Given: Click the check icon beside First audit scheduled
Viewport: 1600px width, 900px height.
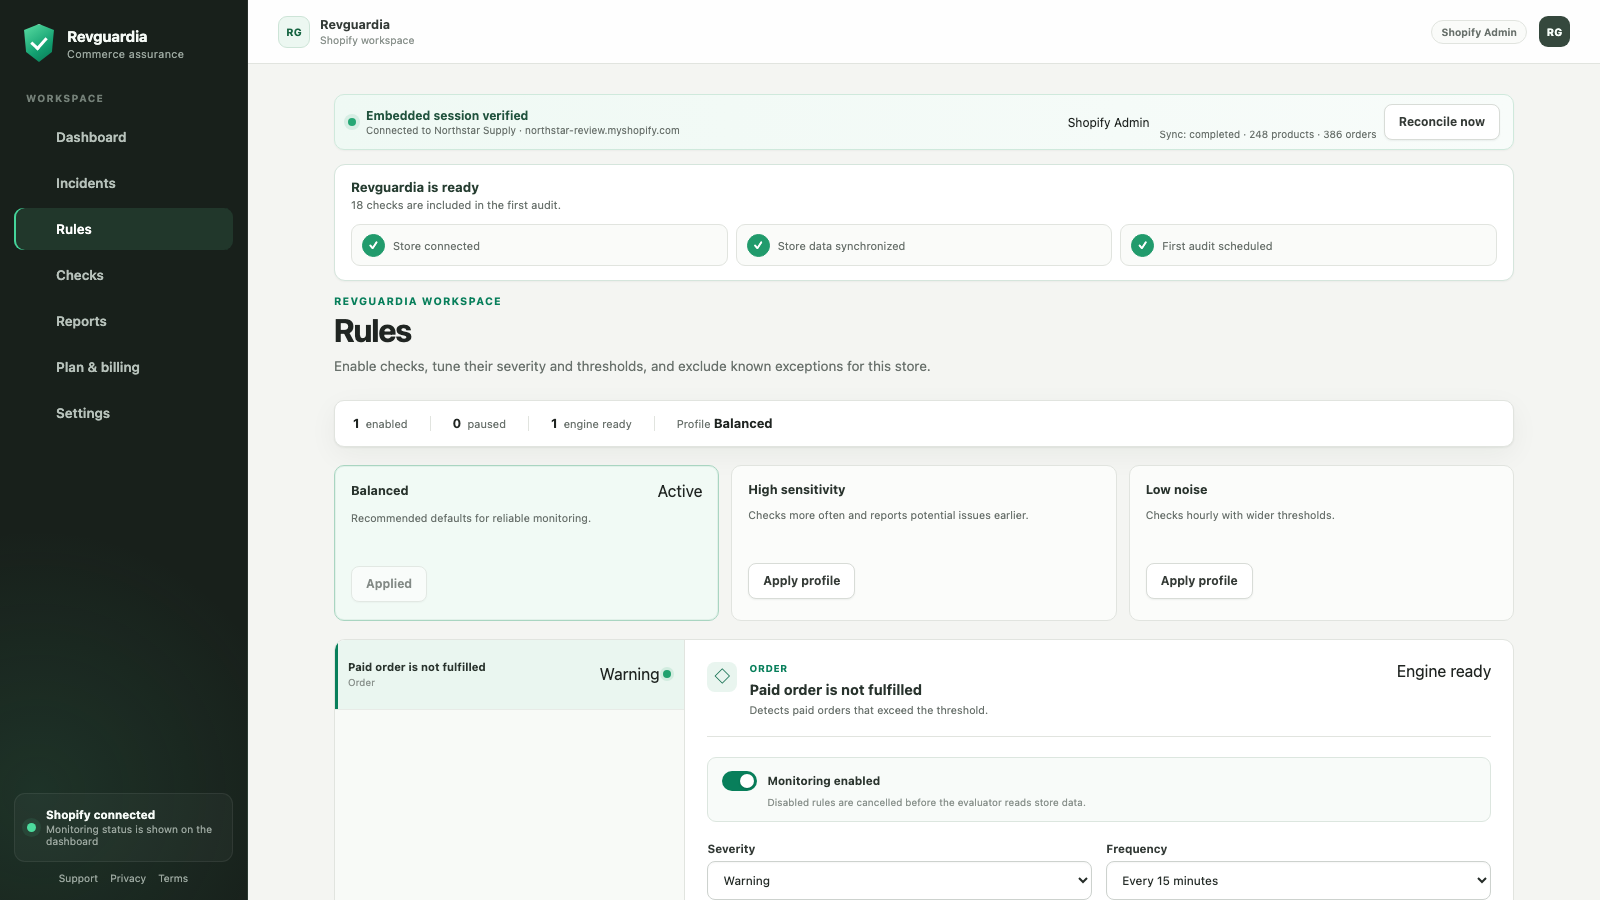Looking at the screenshot, I should click(1143, 246).
